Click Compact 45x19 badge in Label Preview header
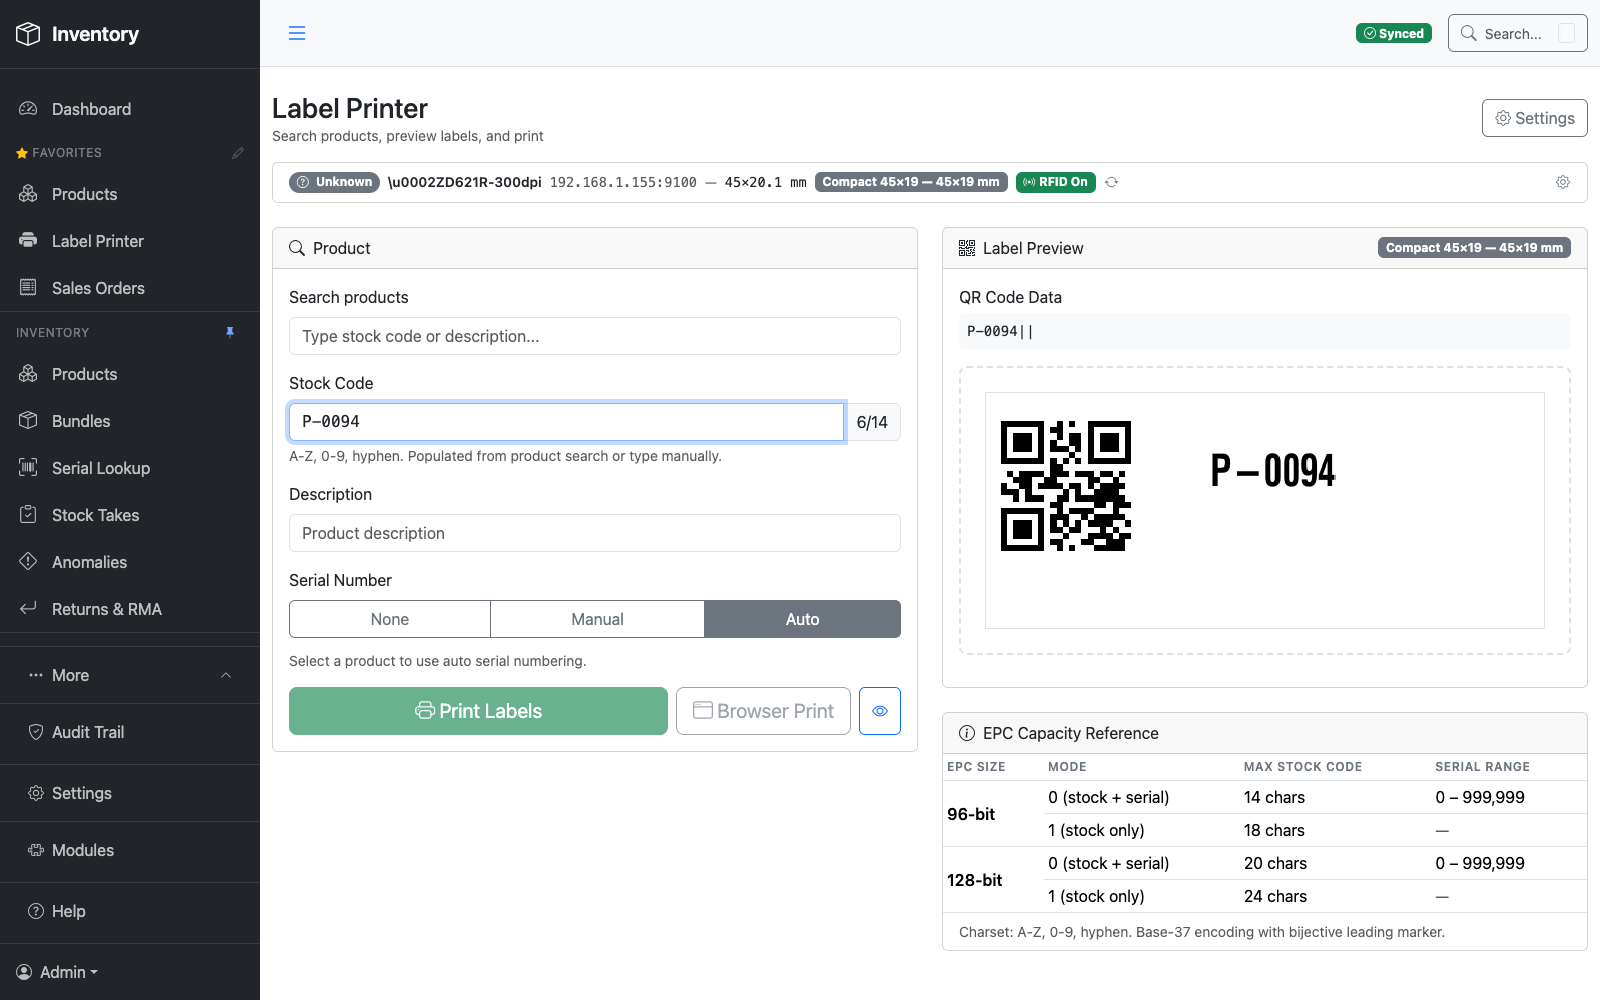1600x1000 pixels. [1474, 248]
